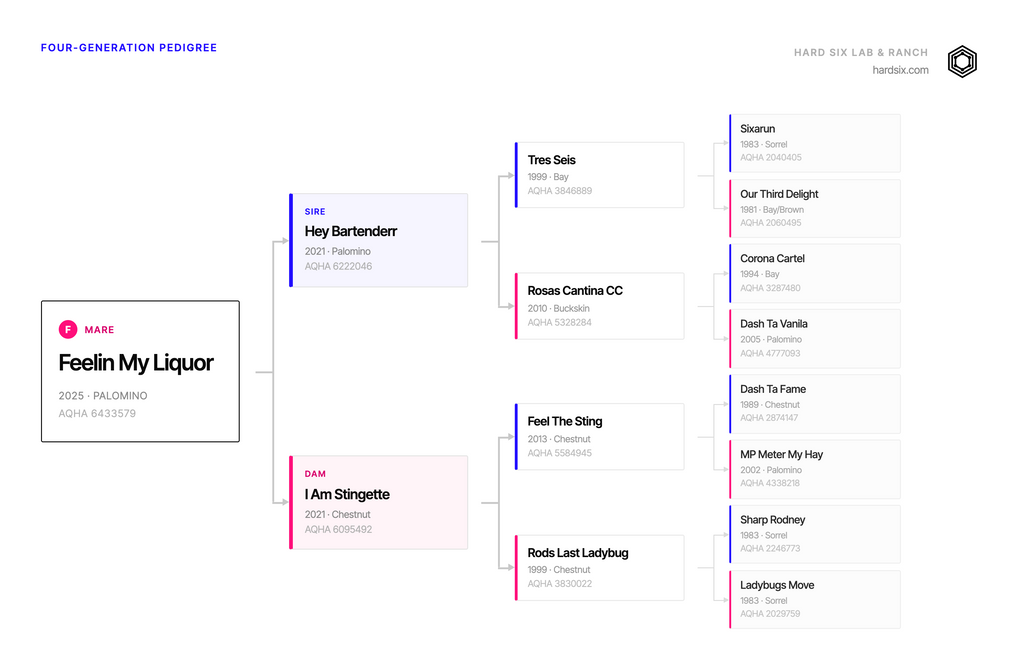Select the Our Third Delight card

[x=815, y=208]
